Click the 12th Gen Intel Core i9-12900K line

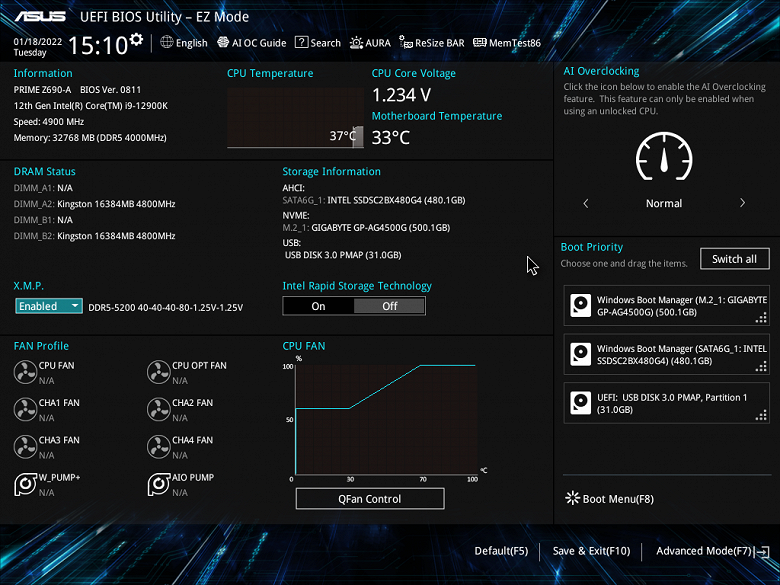[x=91, y=106]
